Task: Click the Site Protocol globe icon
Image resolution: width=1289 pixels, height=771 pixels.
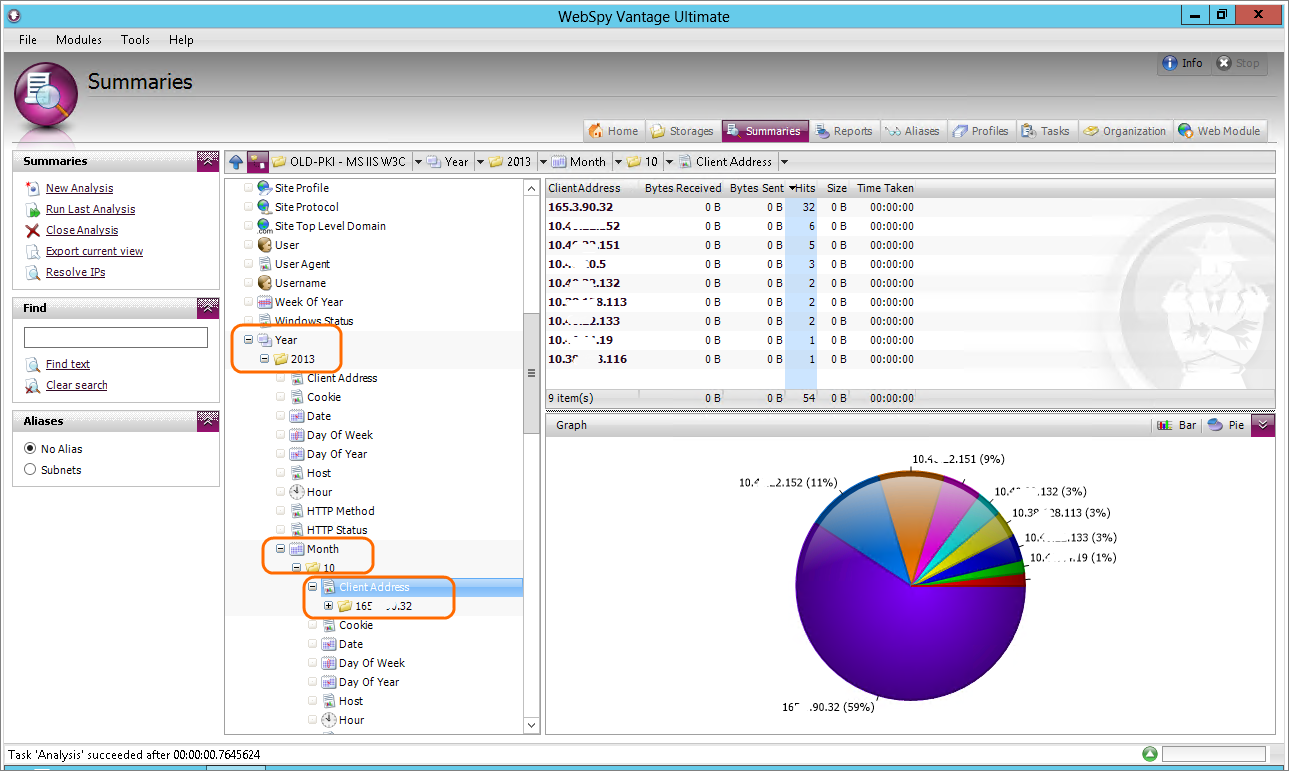Action: coord(264,207)
